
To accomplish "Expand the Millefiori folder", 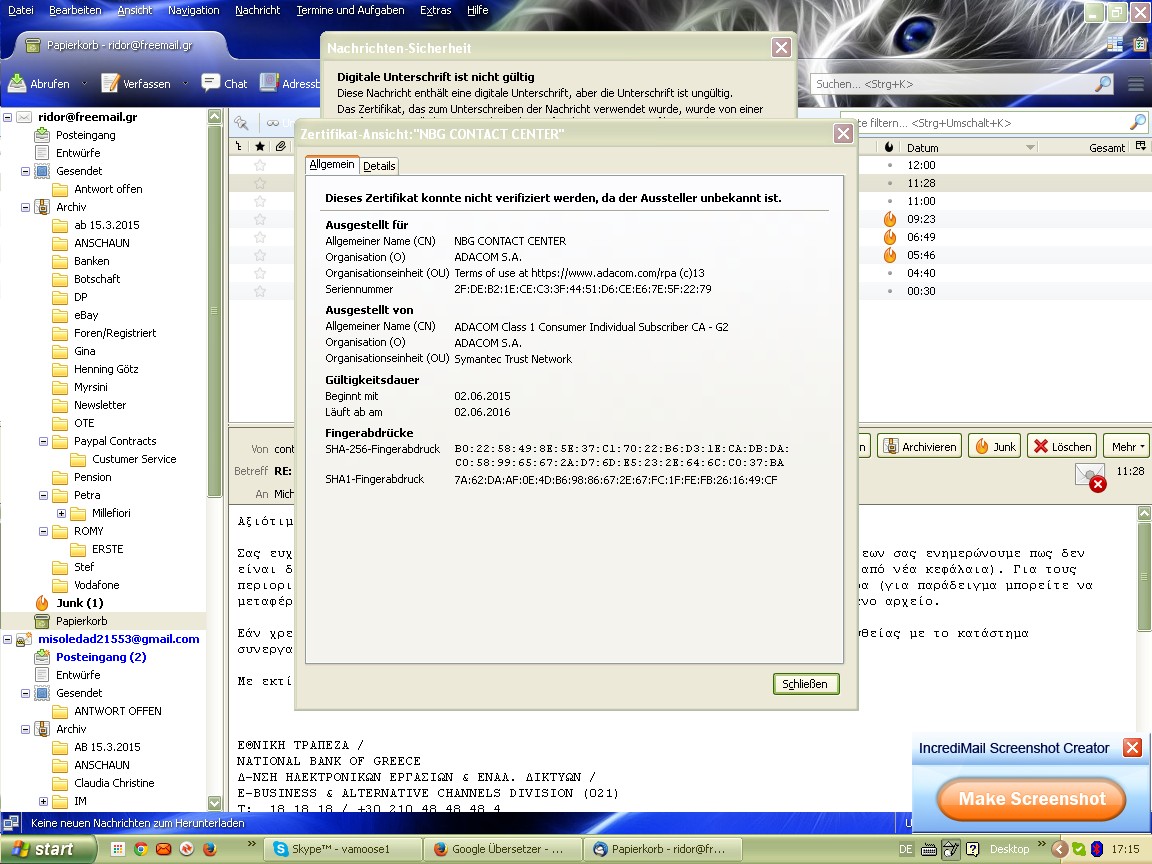I will pyautogui.click(x=61, y=513).
